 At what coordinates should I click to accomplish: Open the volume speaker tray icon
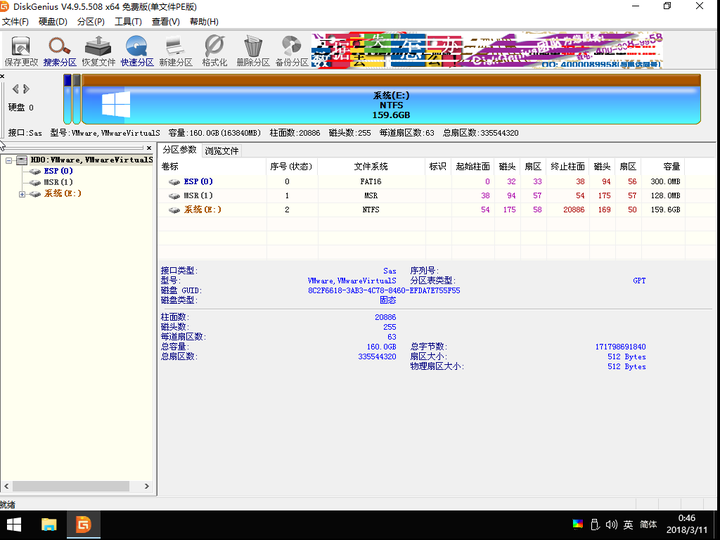(x=612, y=524)
